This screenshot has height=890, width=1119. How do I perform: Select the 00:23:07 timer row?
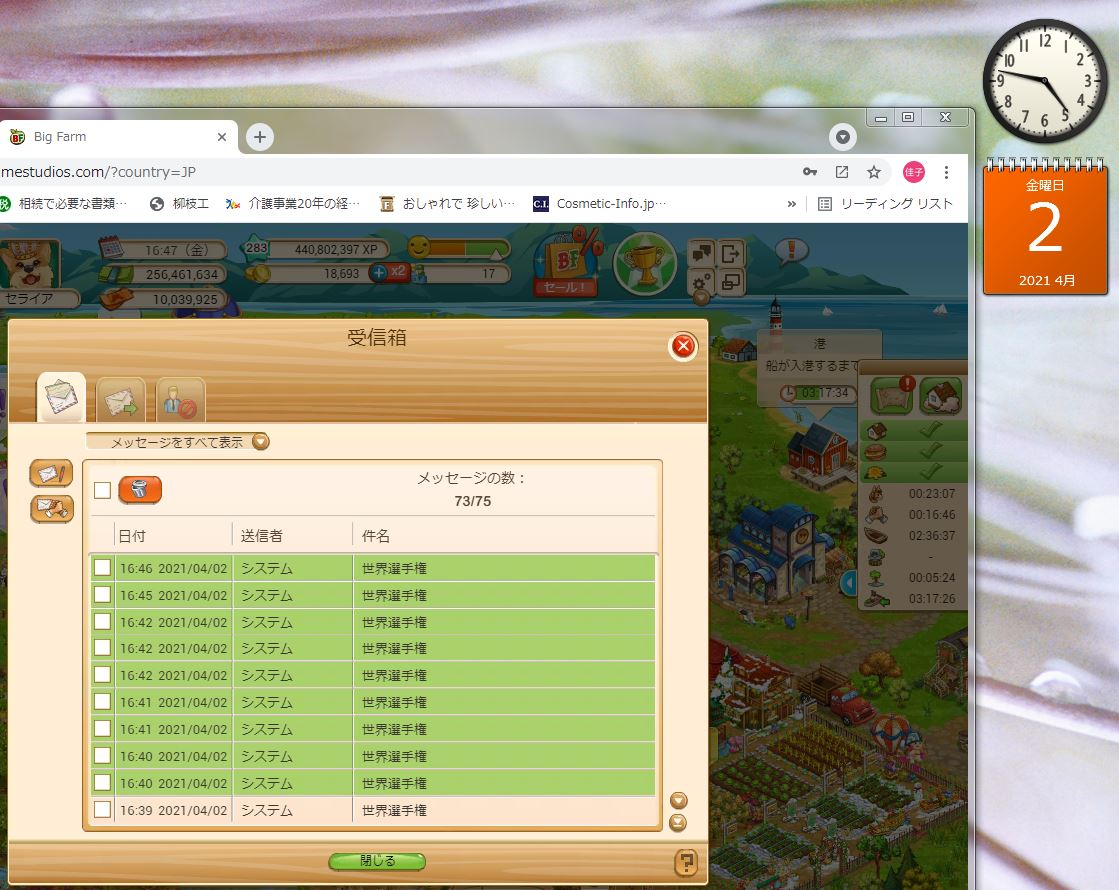914,494
